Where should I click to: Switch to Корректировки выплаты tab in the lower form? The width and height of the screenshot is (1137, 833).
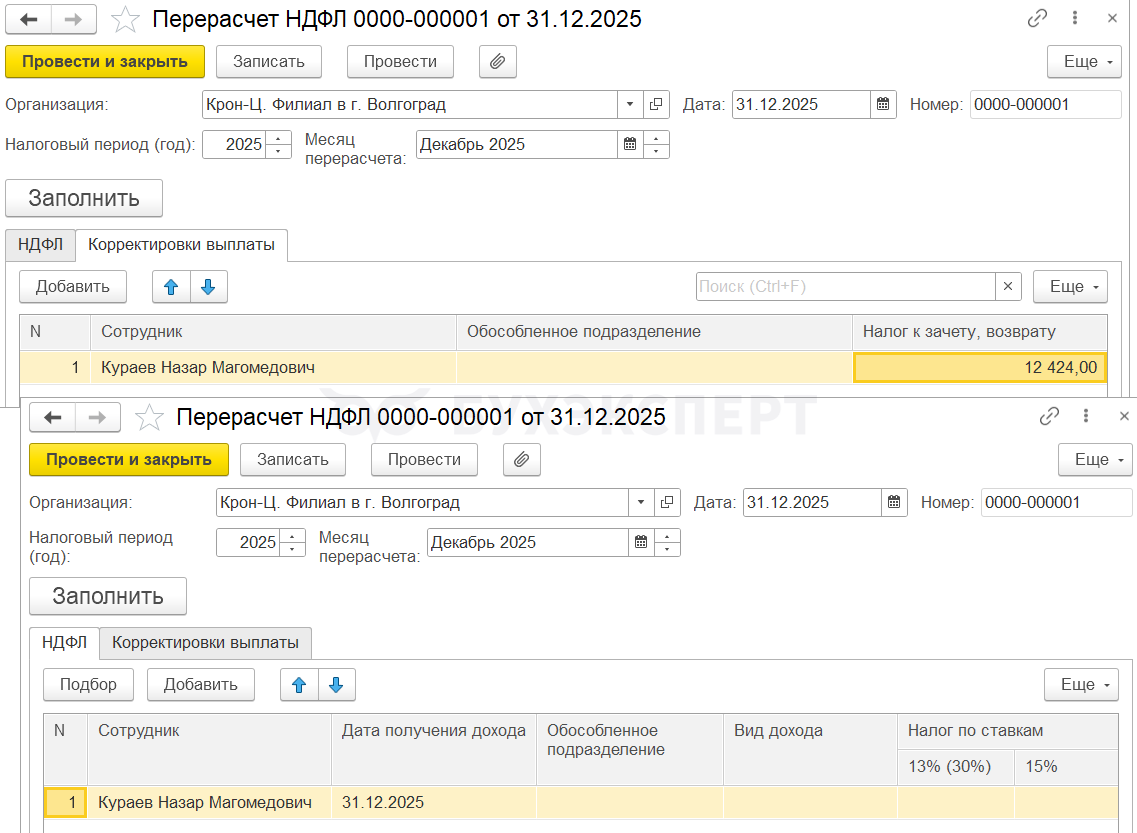coord(205,643)
